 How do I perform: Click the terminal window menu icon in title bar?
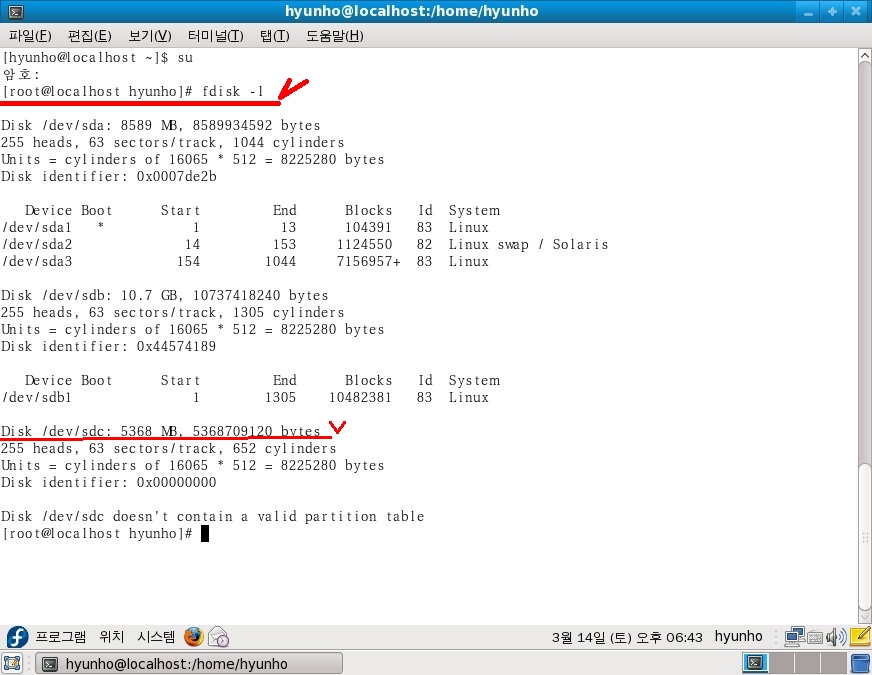coord(16,11)
